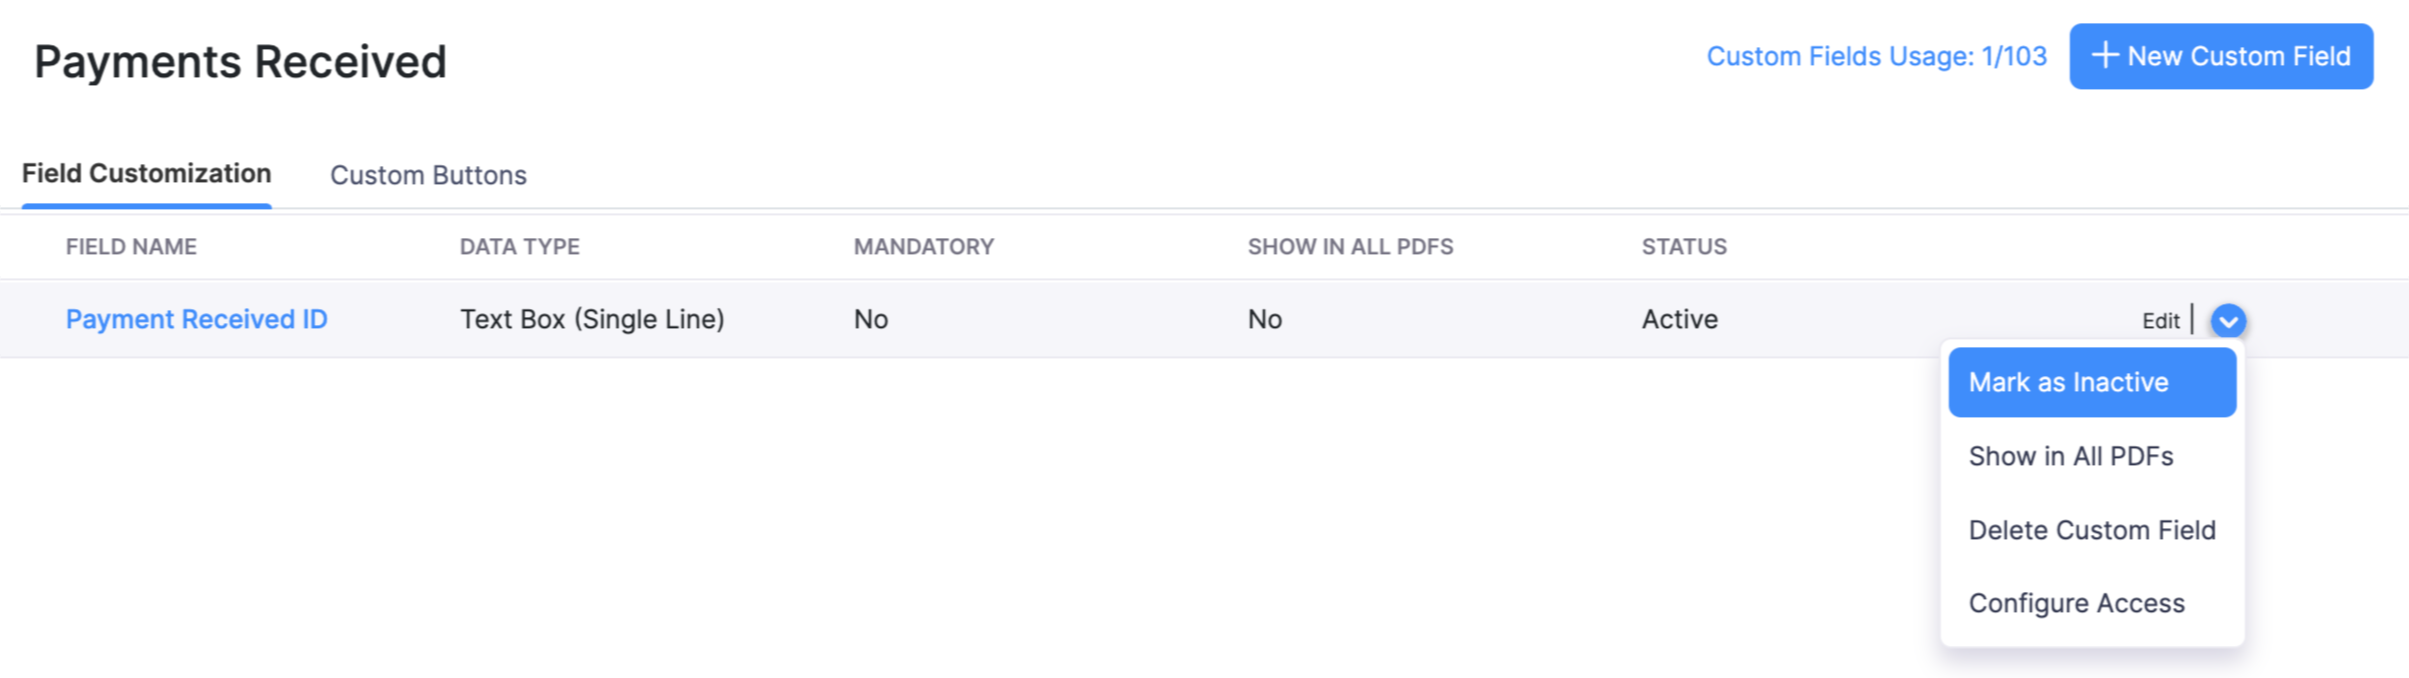Click the DATA TYPE column header
Viewport: 2409px width, 678px height.
click(519, 247)
